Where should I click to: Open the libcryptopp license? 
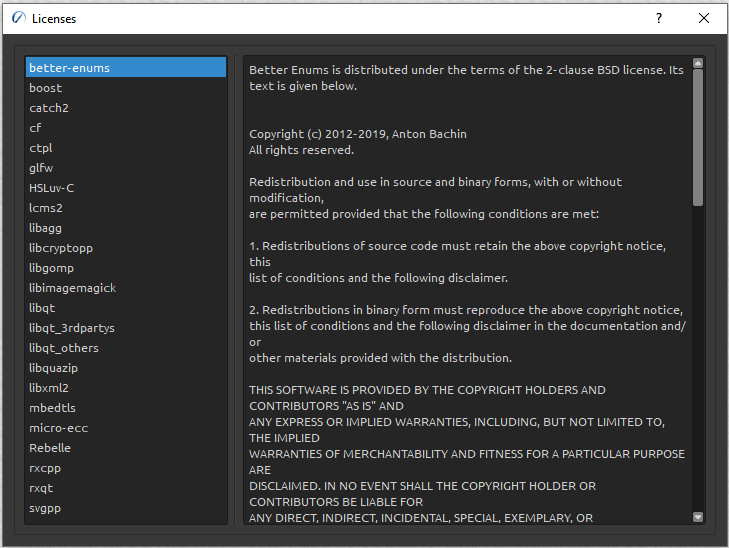pyautogui.click(x=61, y=248)
